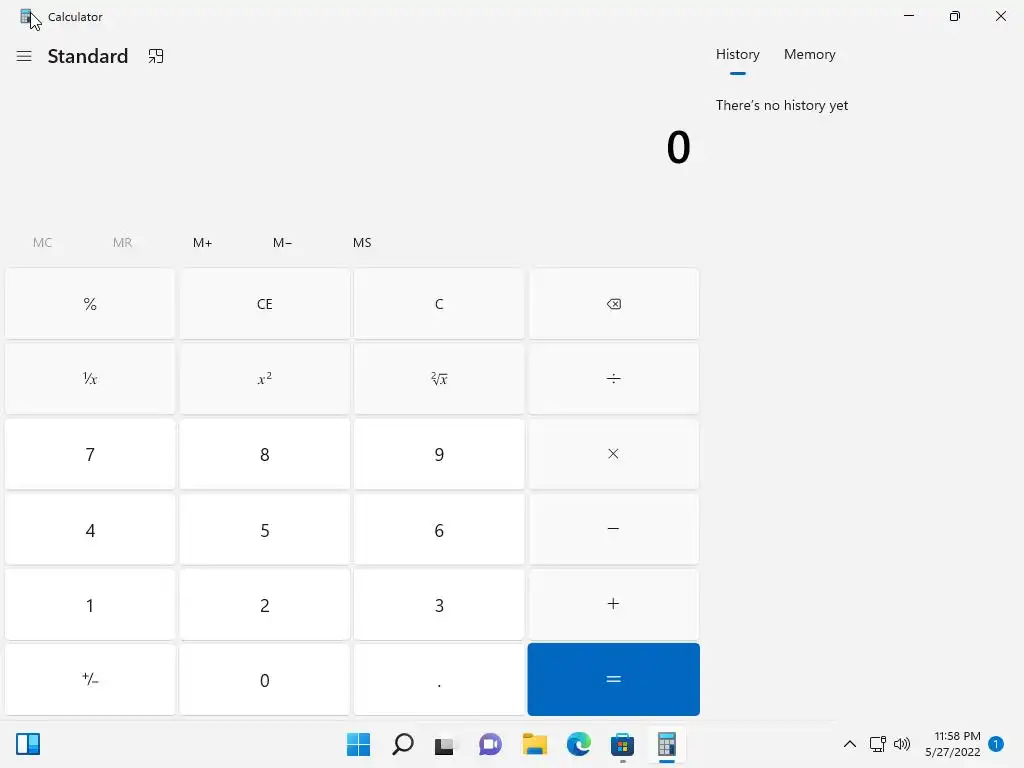Click the Calculator taskbar icon
Image resolution: width=1024 pixels, height=768 pixels.
coord(667,744)
